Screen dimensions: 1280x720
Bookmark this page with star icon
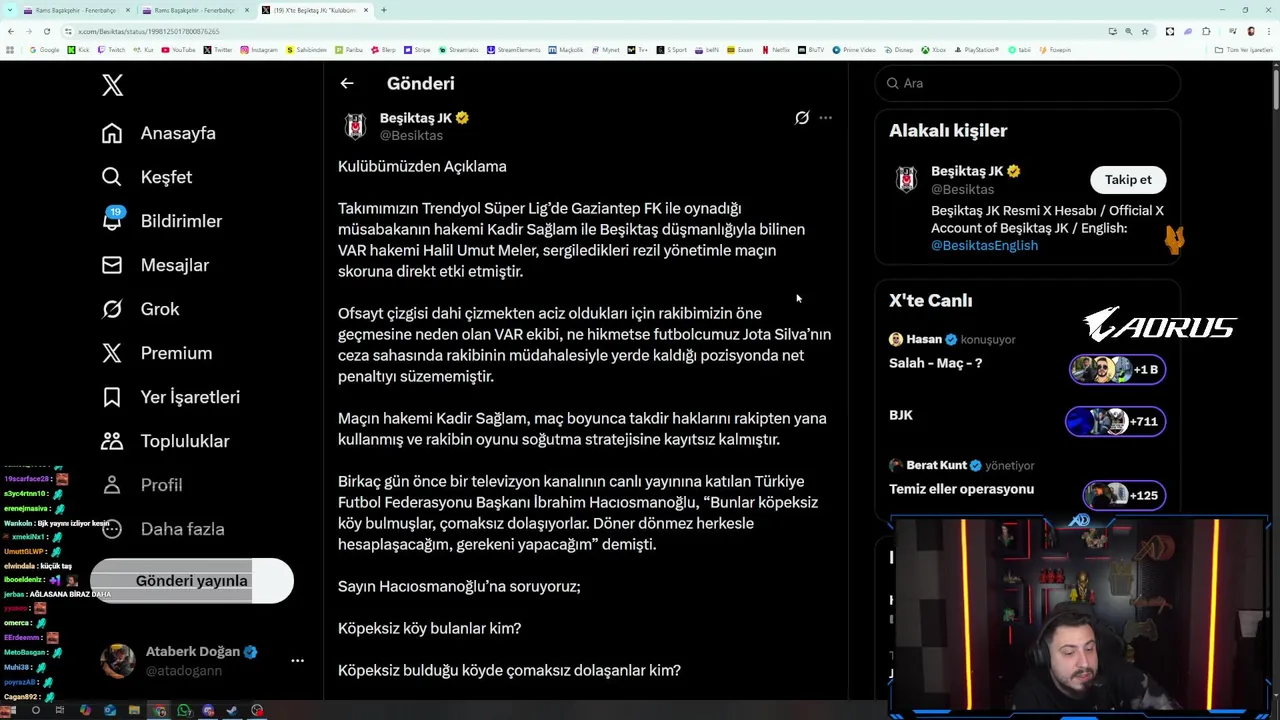1145,31
